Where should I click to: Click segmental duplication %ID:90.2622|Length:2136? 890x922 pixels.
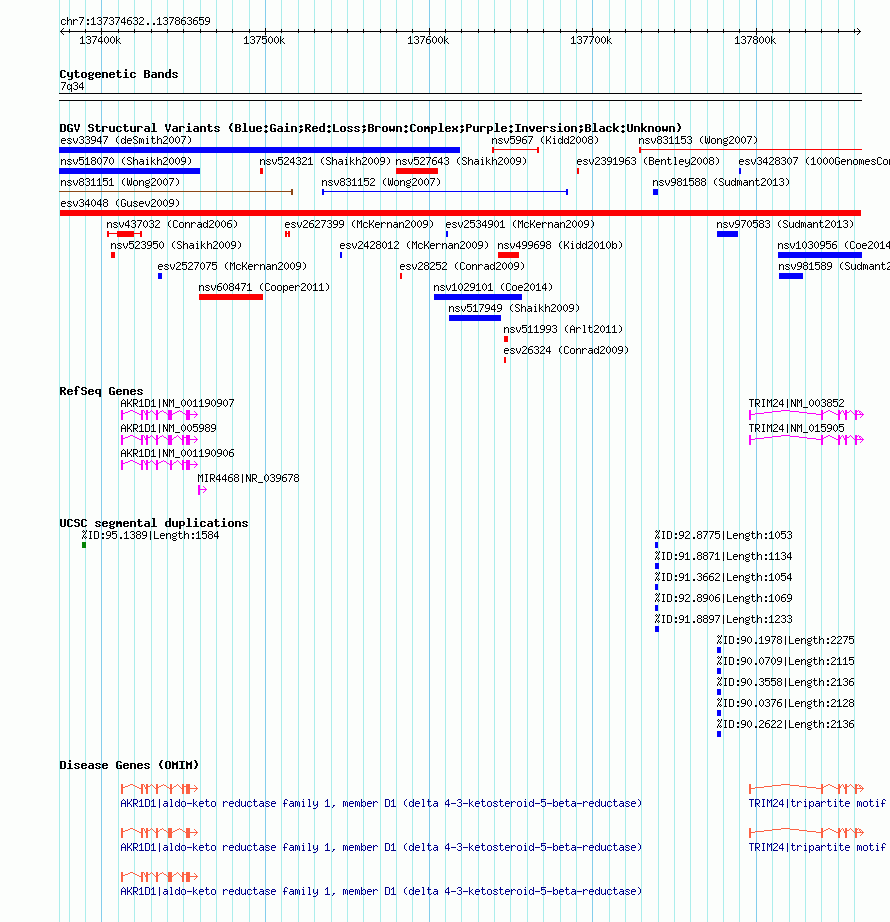(785, 724)
